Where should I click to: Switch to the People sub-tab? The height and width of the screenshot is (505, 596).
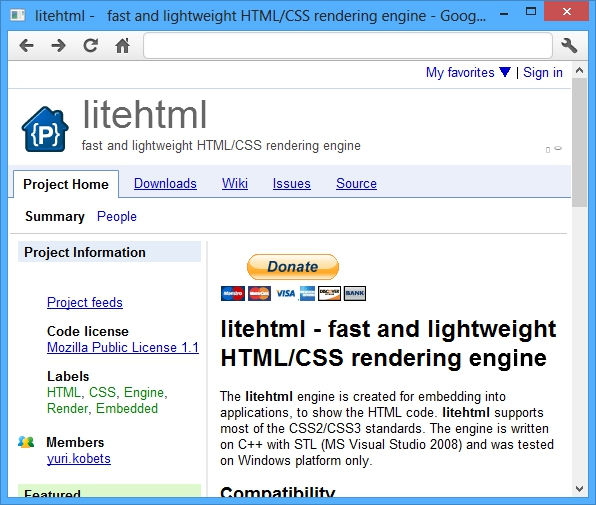(117, 217)
